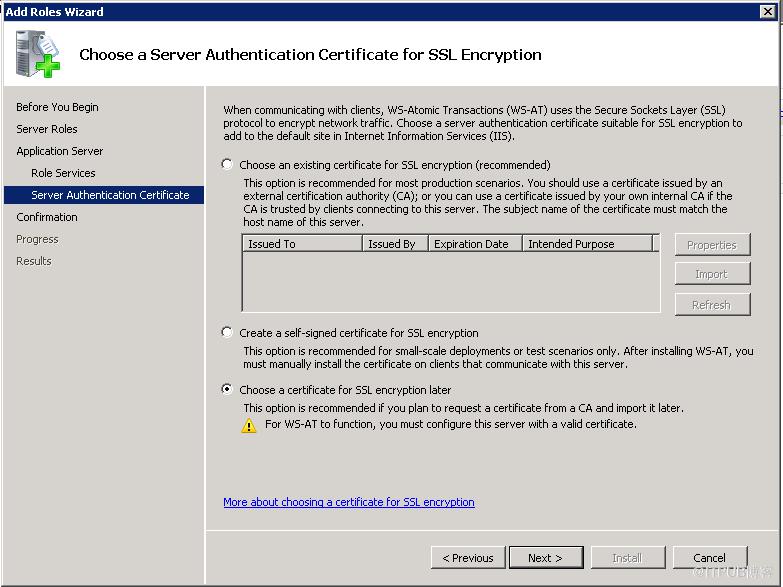Cancel the wizard
Screen dimensions: 783x587
[710, 558]
